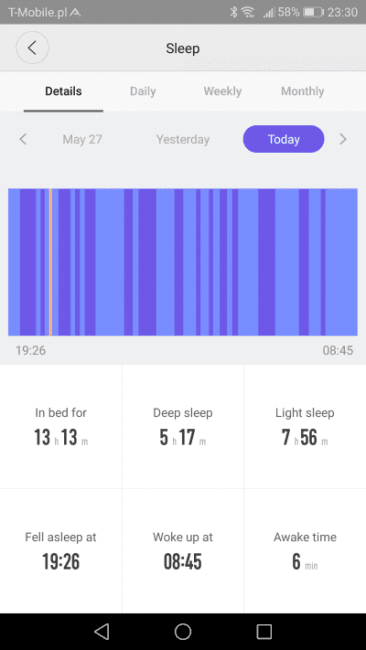Viewport: 366px width, 650px height.
Task: Switch to the Weekly tab
Action: click(x=223, y=91)
